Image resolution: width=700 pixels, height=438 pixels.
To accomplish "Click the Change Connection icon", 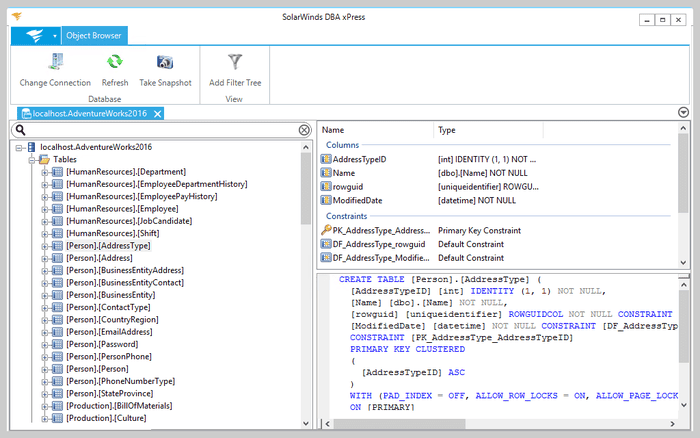I will point(56,62).
